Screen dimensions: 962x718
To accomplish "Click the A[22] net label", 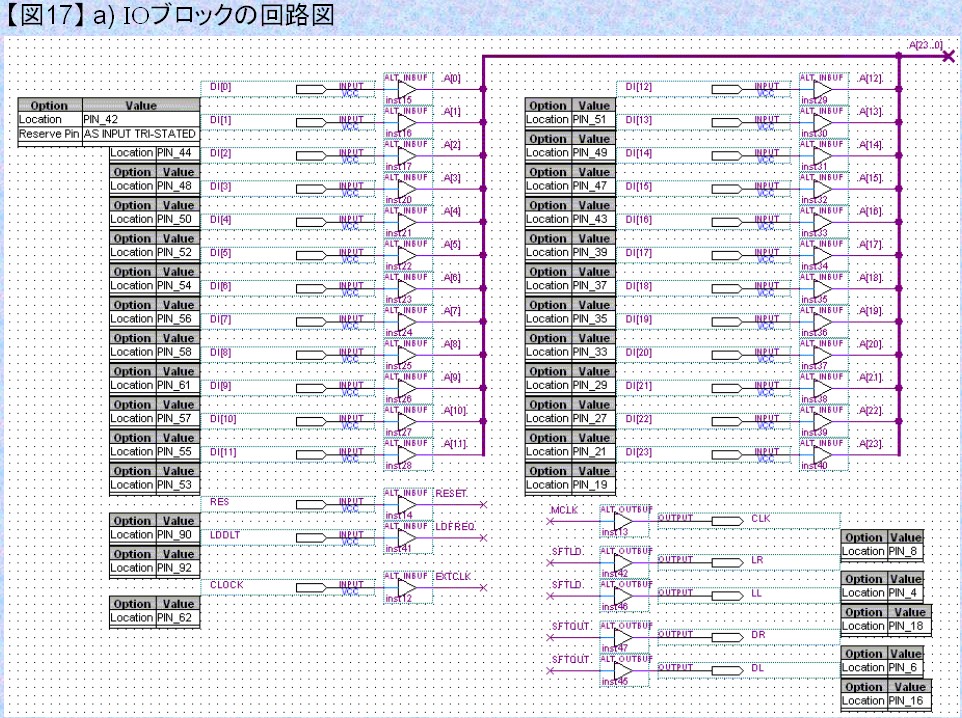I will click(x=870, y=411).
